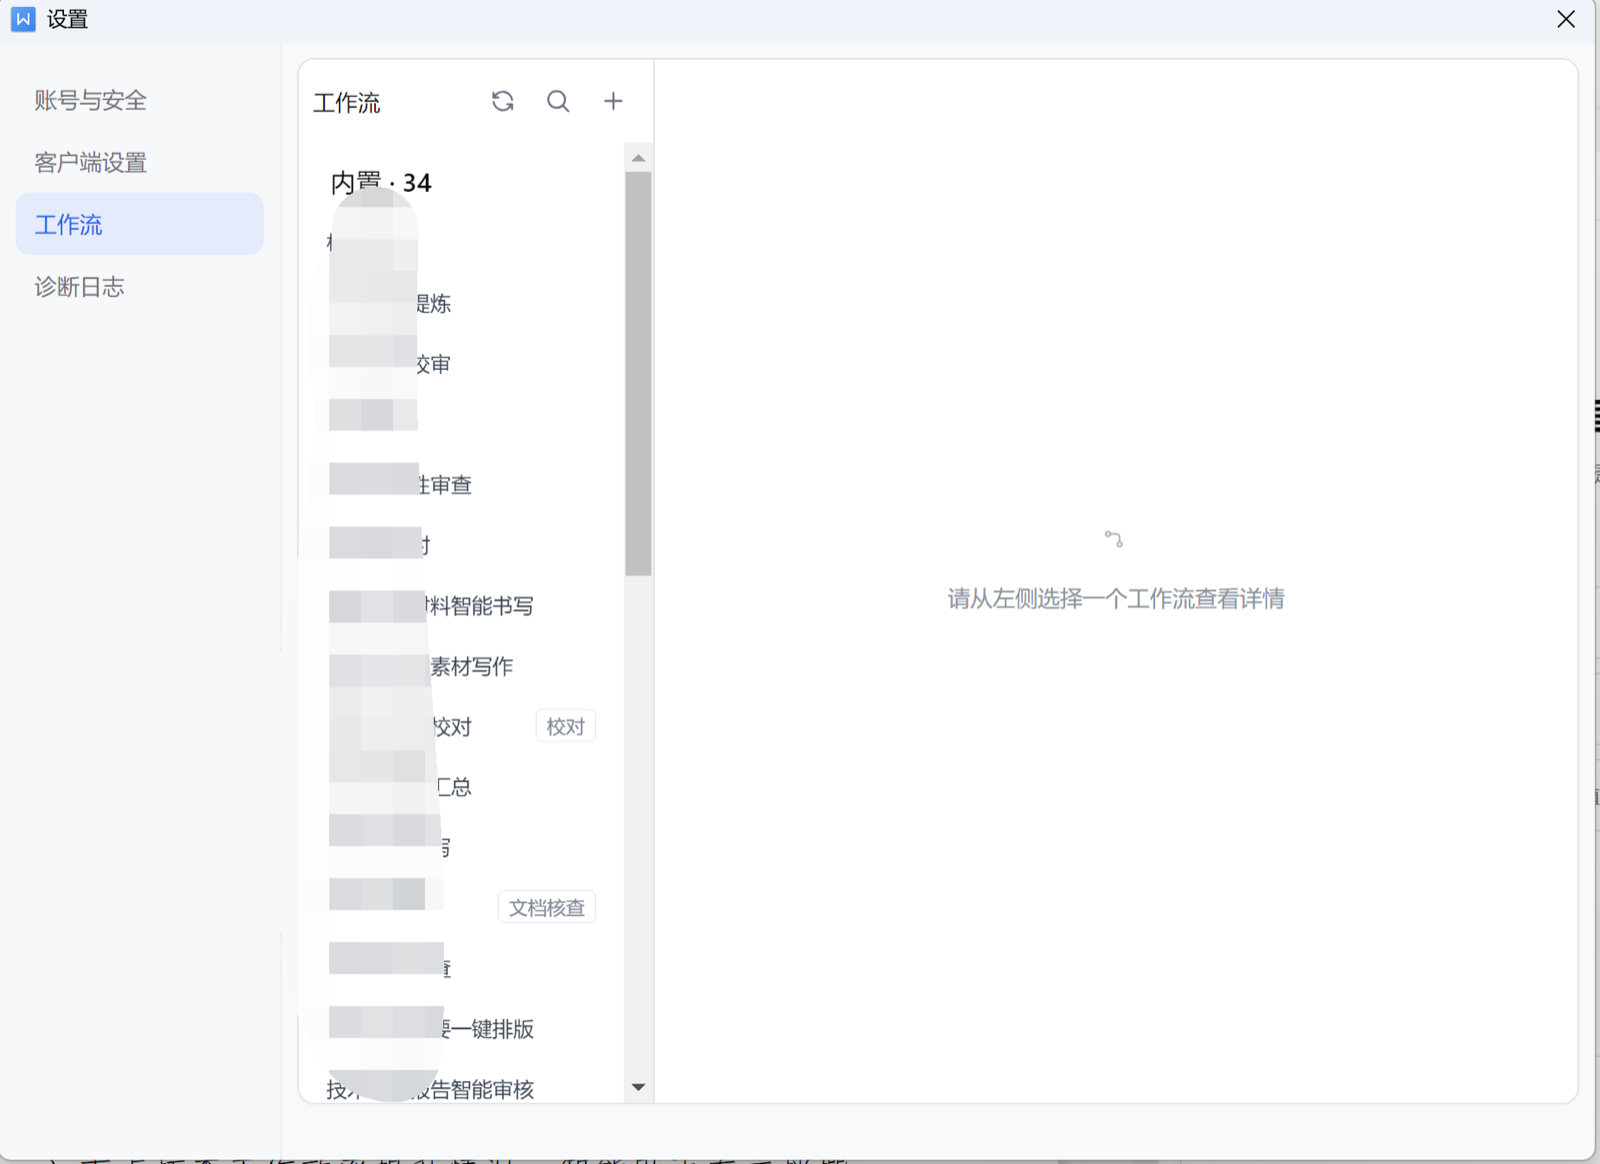Click the workflow list scrollbar thumb

(638, 374)
